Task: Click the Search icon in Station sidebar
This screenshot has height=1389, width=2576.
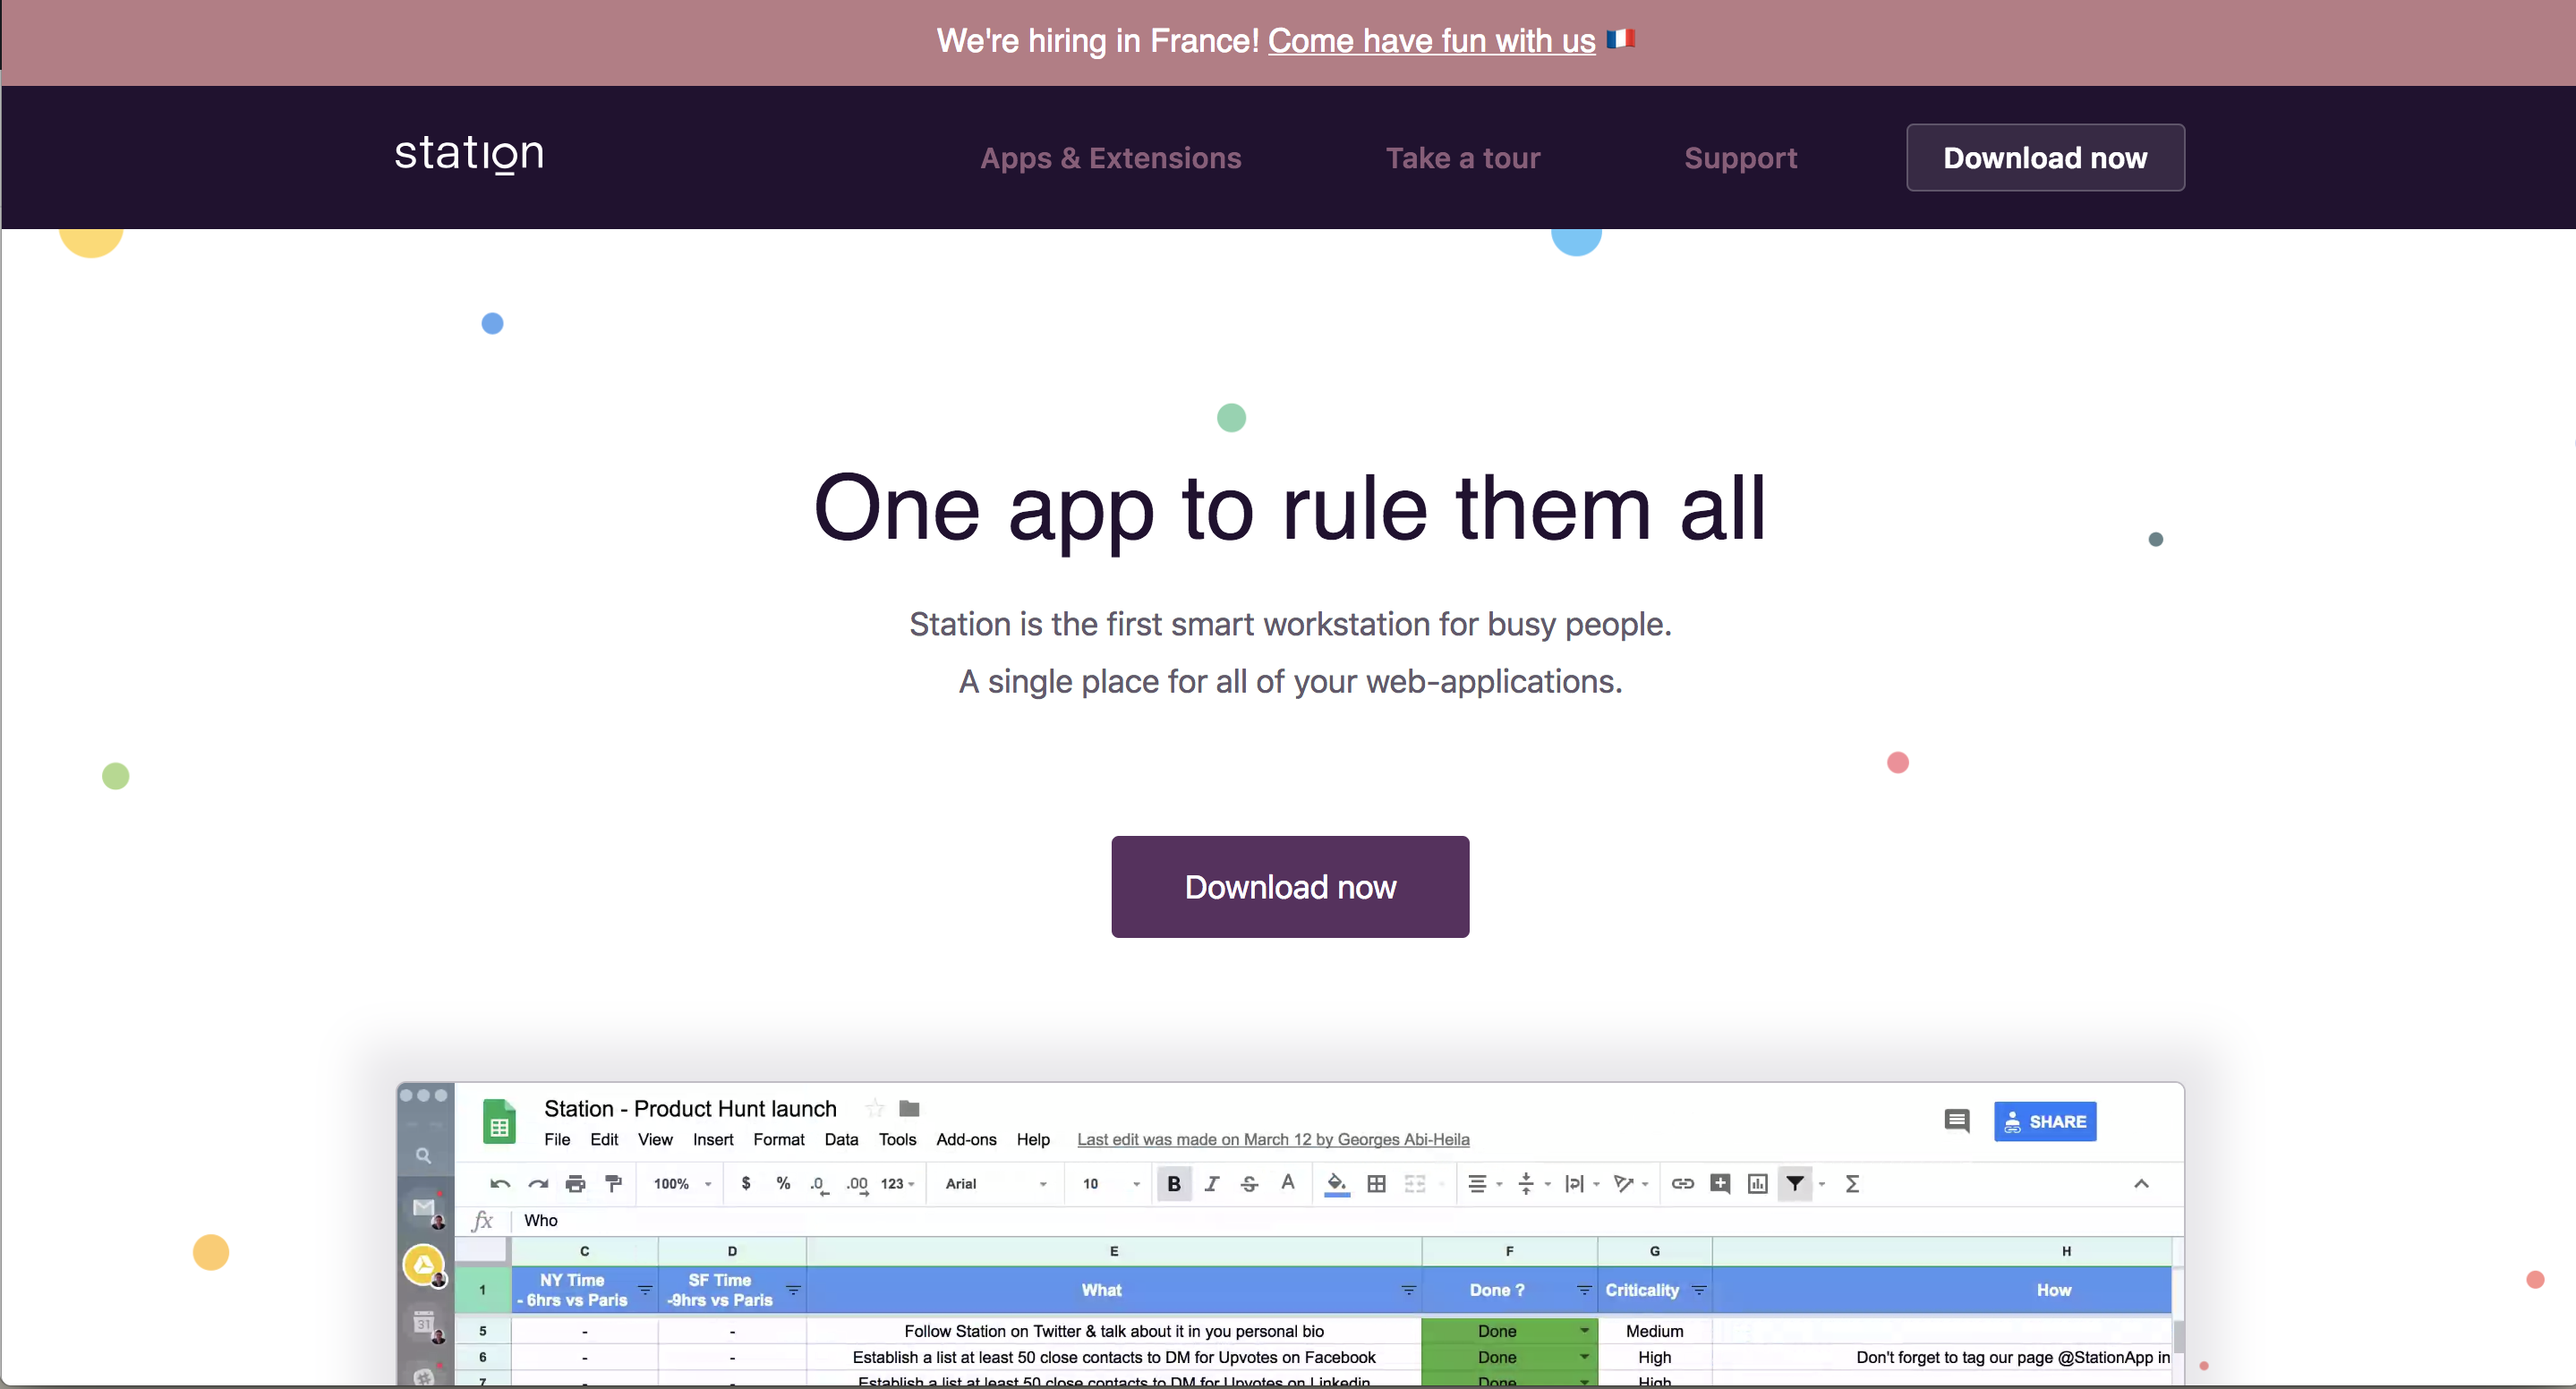Action: tap(426, 1156)
